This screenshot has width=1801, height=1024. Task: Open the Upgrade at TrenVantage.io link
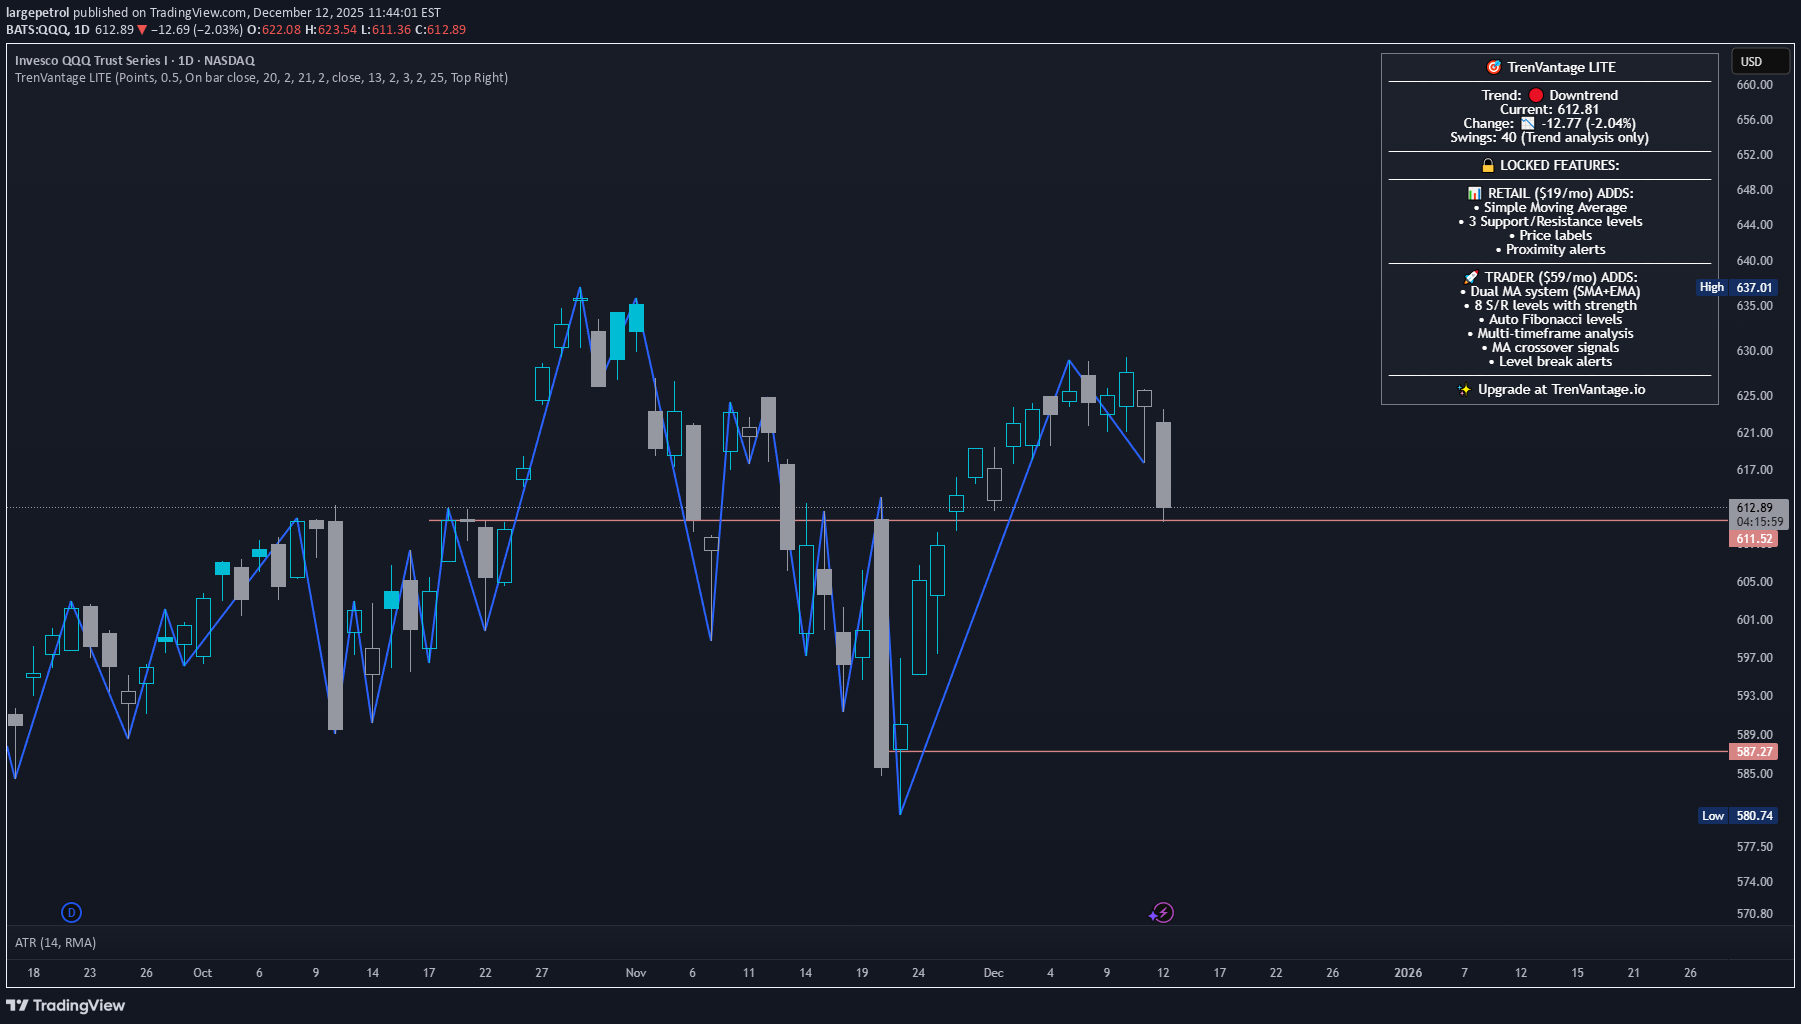pos(1560,389)
